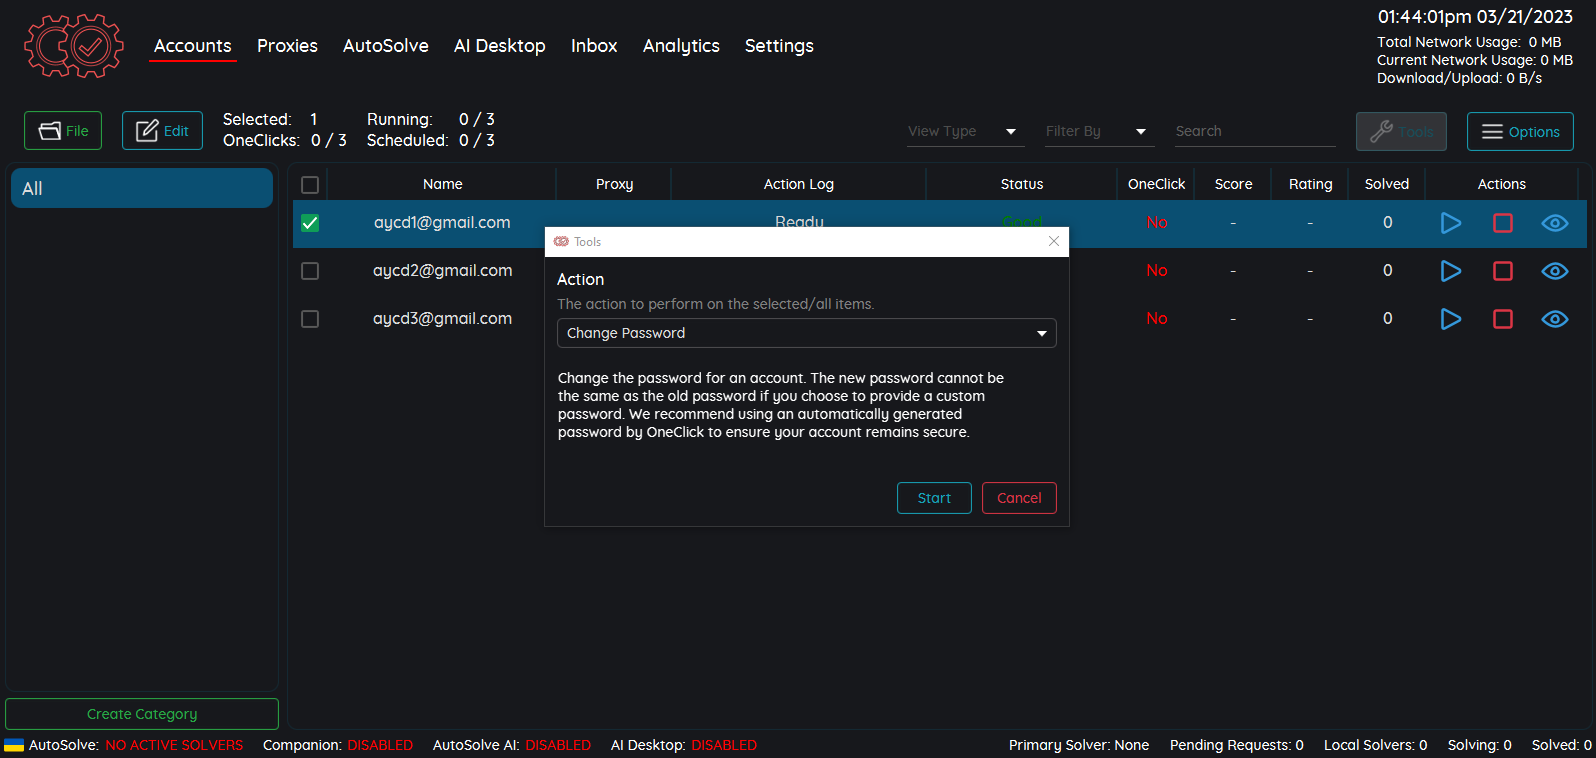
Task: Open the File folder button
Action: tap(63, 131)
